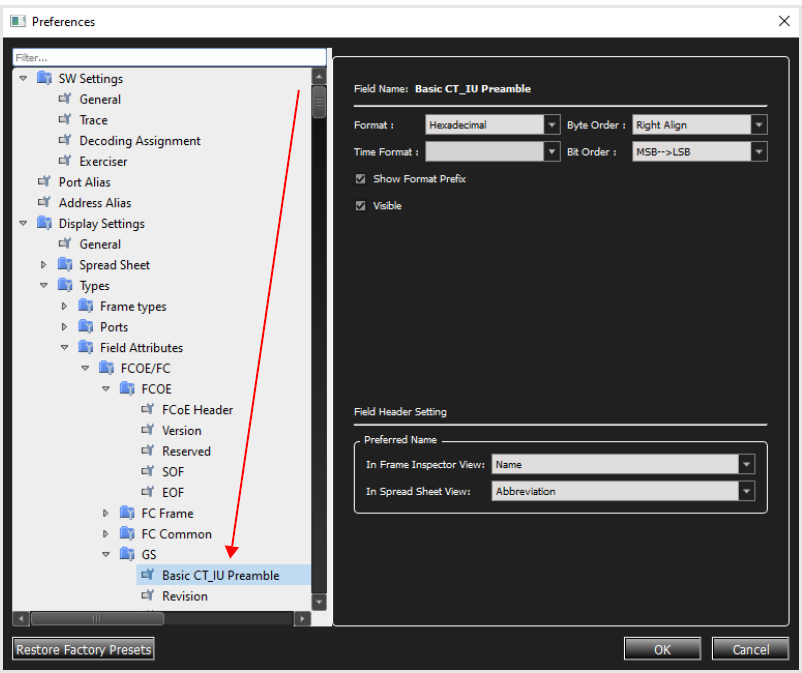Click the icon beside Trace
This screenshot has height=673, width=802.
[x=64, y=119]
